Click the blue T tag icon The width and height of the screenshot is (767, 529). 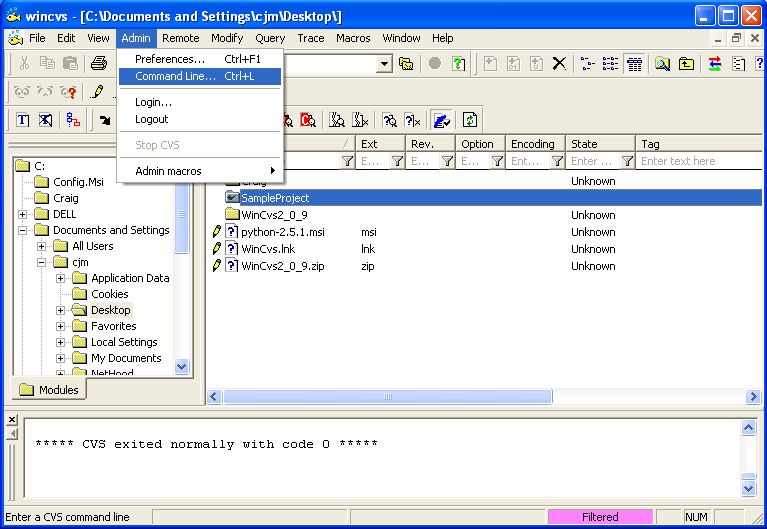coord(23,120)
